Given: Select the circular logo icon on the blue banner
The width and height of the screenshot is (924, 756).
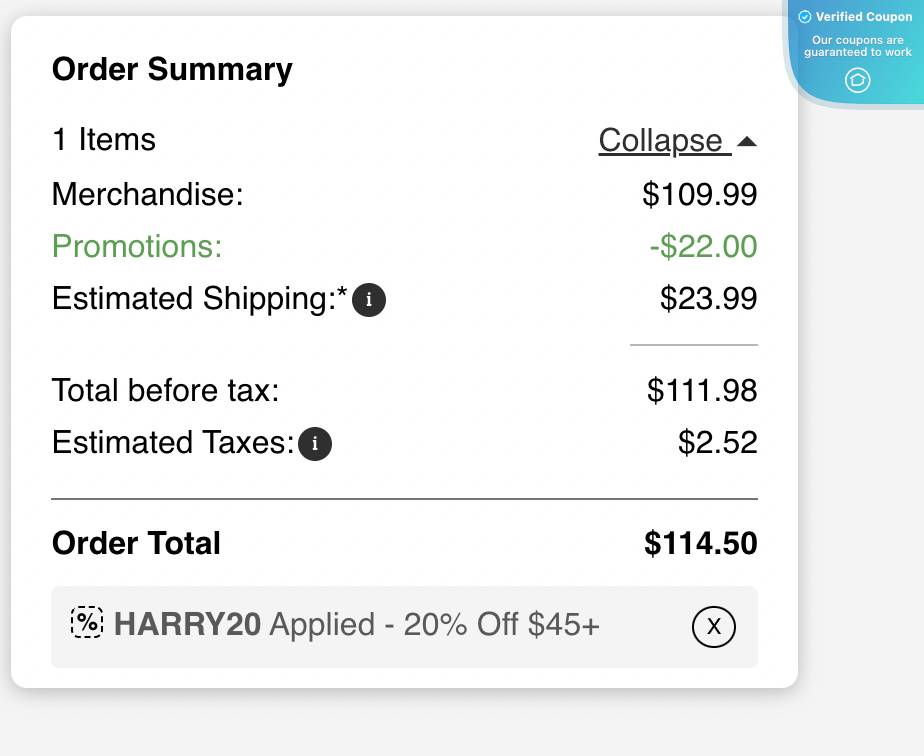Looking at the screenshot, I should 857,81.
